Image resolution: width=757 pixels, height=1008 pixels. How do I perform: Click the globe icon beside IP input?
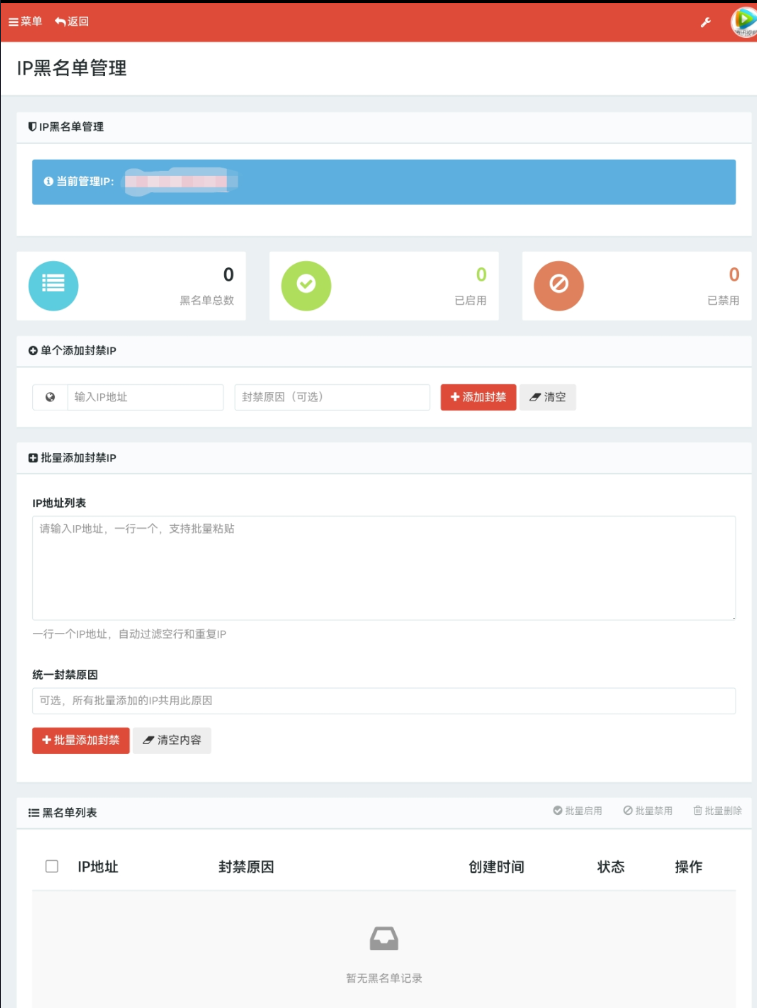point(50,397)
